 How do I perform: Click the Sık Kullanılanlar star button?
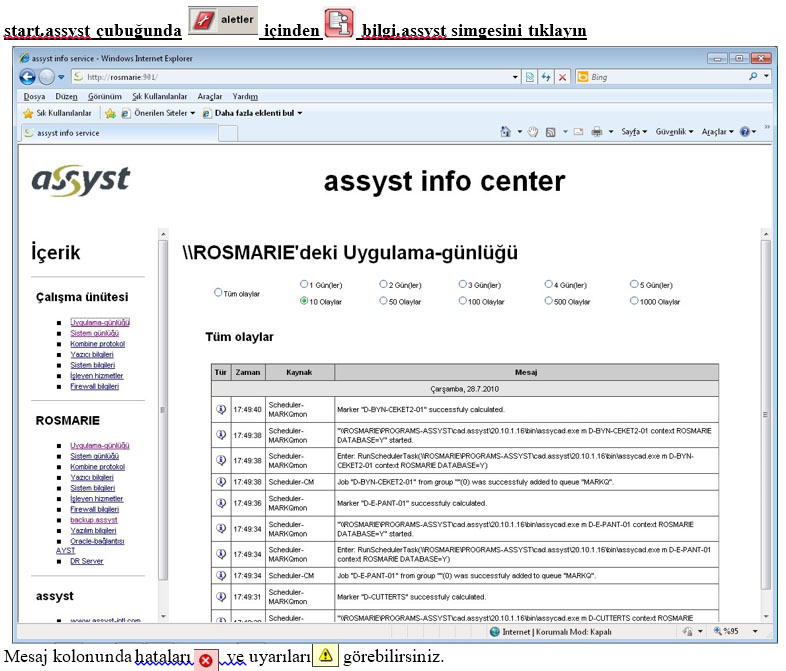(x=57, y=113)
